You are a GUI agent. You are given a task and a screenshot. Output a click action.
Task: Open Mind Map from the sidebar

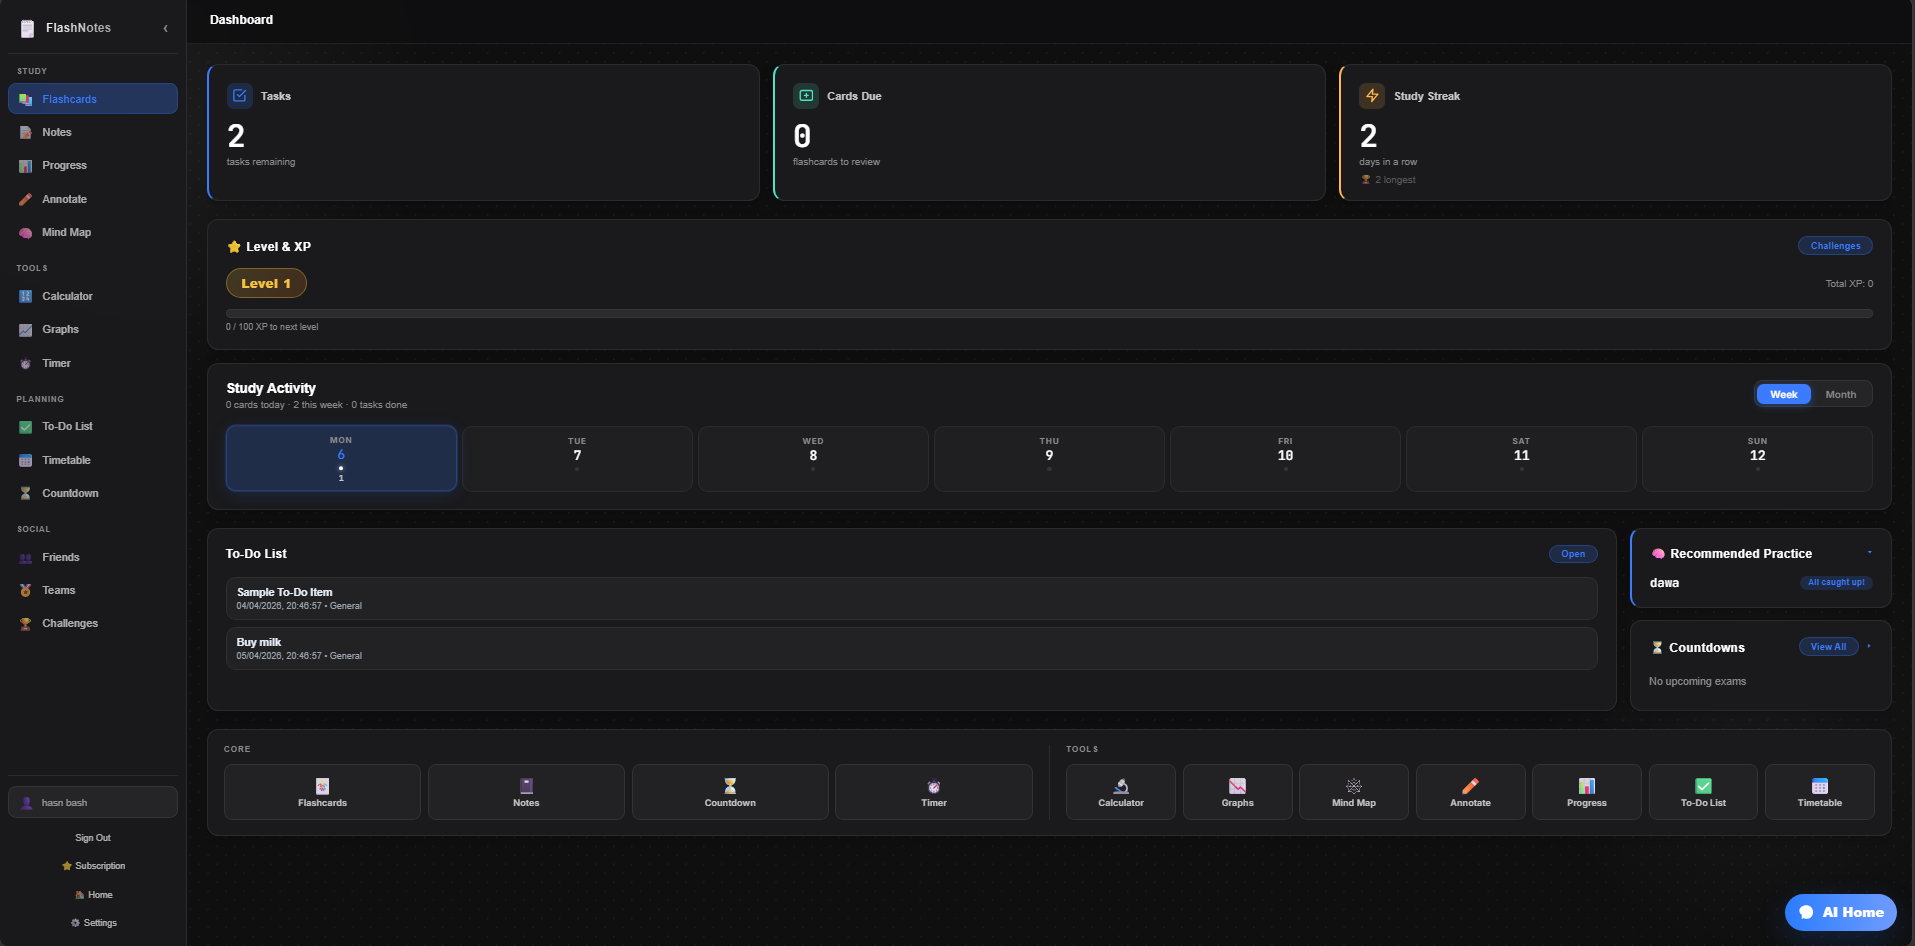(x=66, y=233)
